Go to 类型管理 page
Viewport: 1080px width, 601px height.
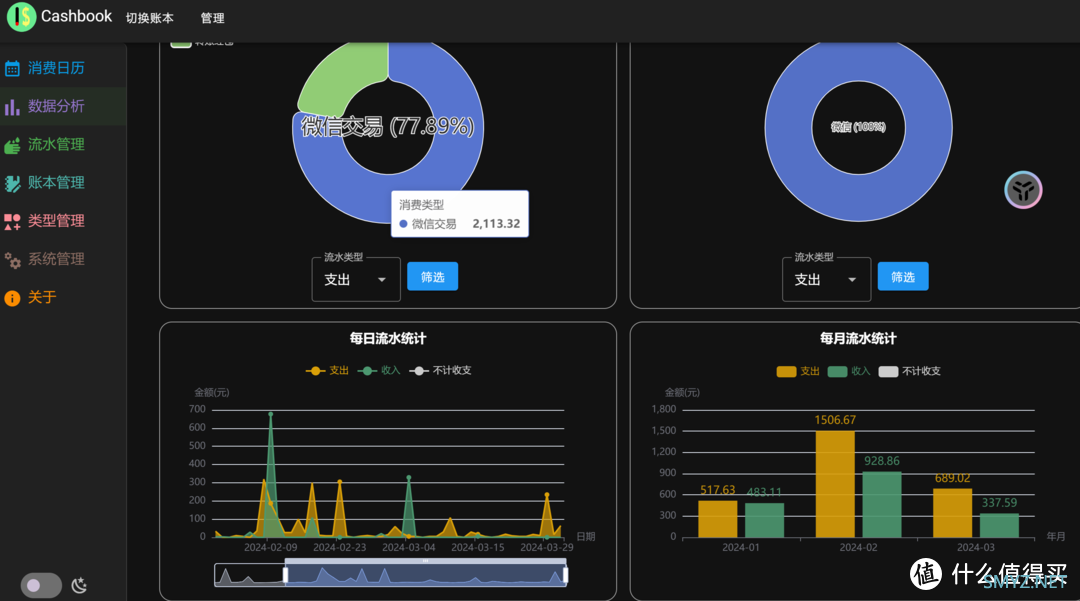[56, 221]
